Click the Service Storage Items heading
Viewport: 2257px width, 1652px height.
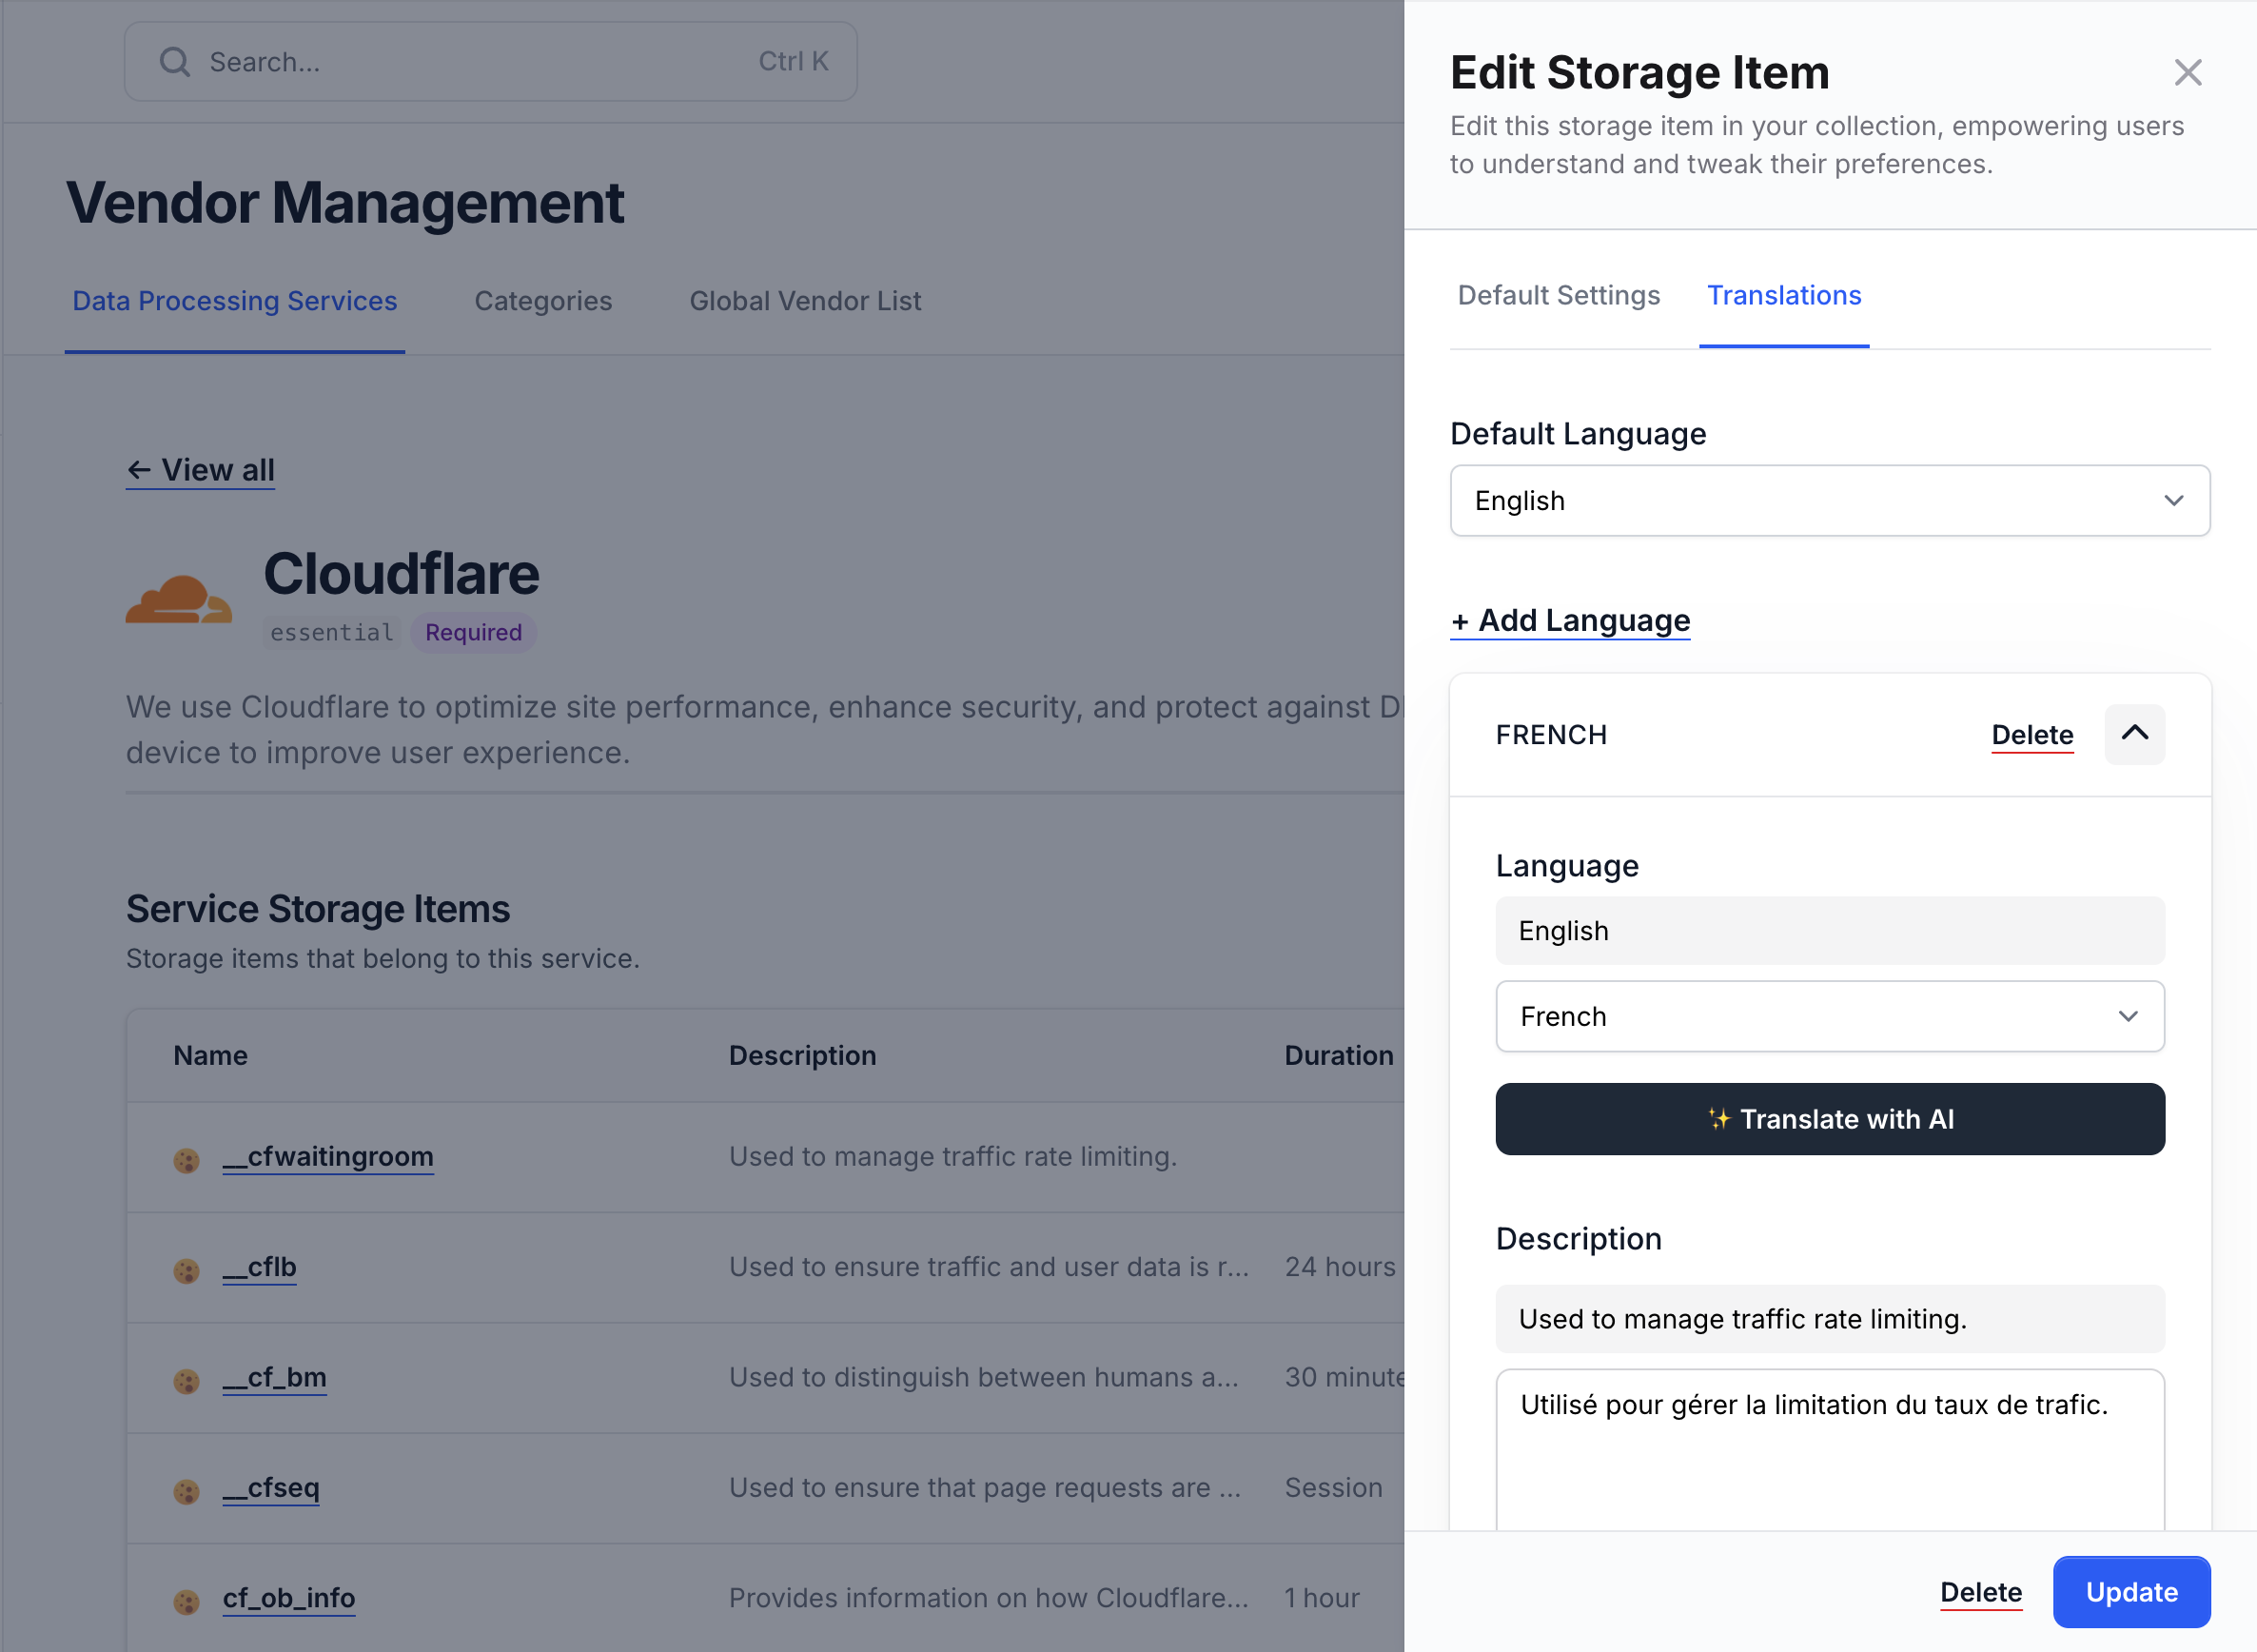(x=318, y=909)
